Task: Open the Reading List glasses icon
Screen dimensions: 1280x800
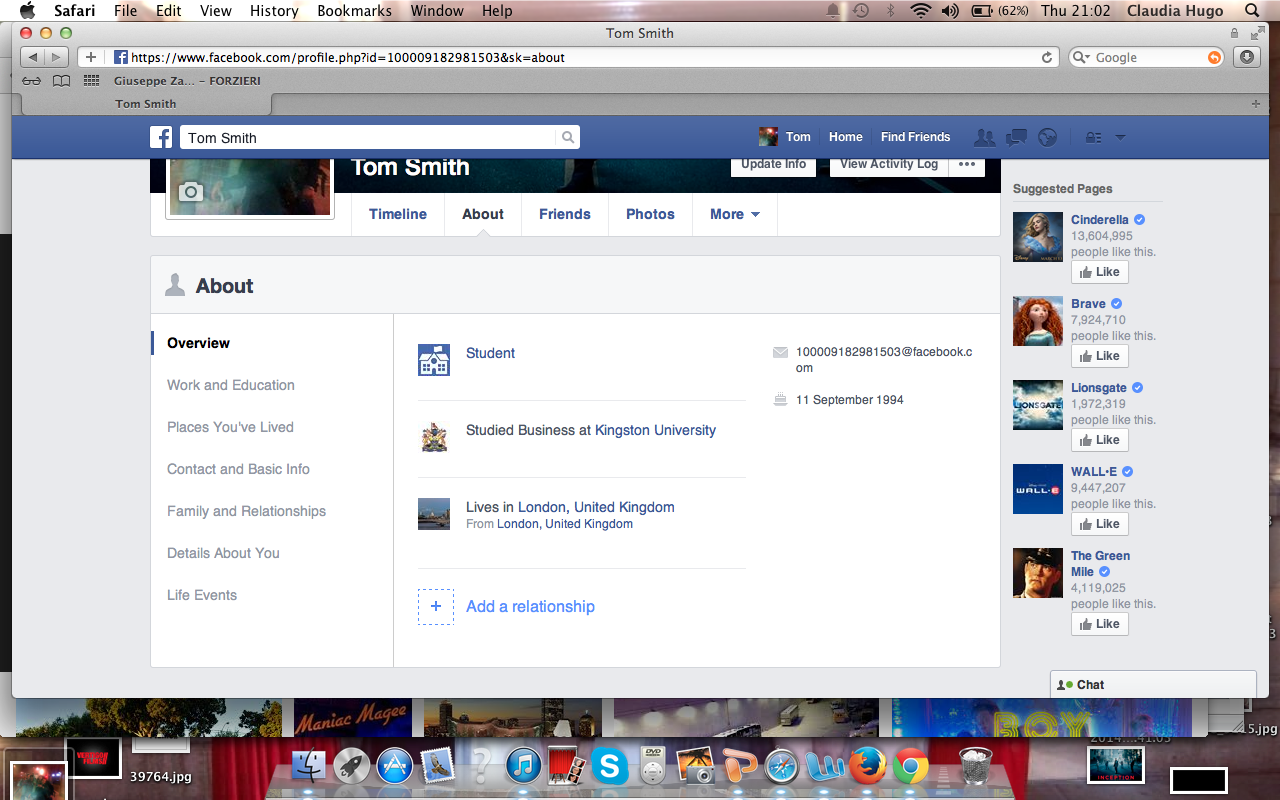Action: tap(32, 81)
